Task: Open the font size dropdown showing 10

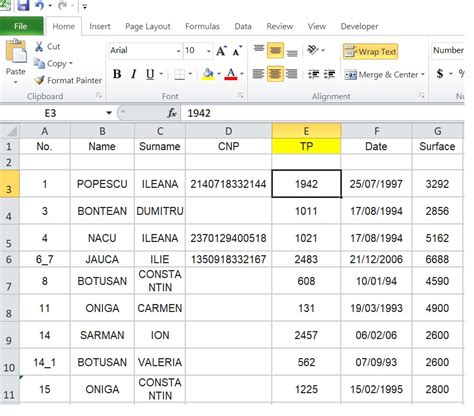Action: point(209,51)
